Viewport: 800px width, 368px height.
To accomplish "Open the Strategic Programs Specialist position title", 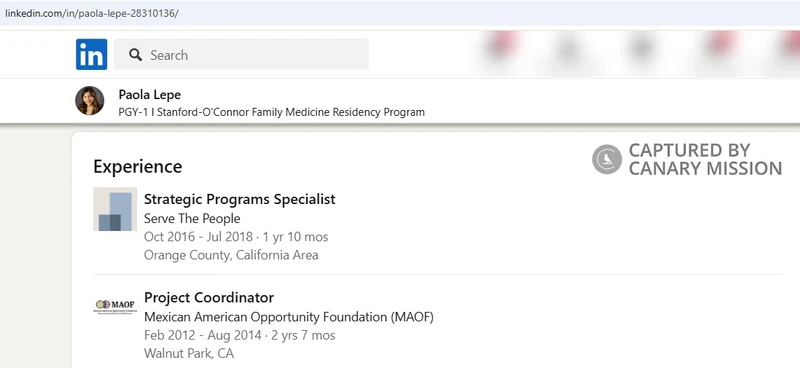I will tap(240, 199).
